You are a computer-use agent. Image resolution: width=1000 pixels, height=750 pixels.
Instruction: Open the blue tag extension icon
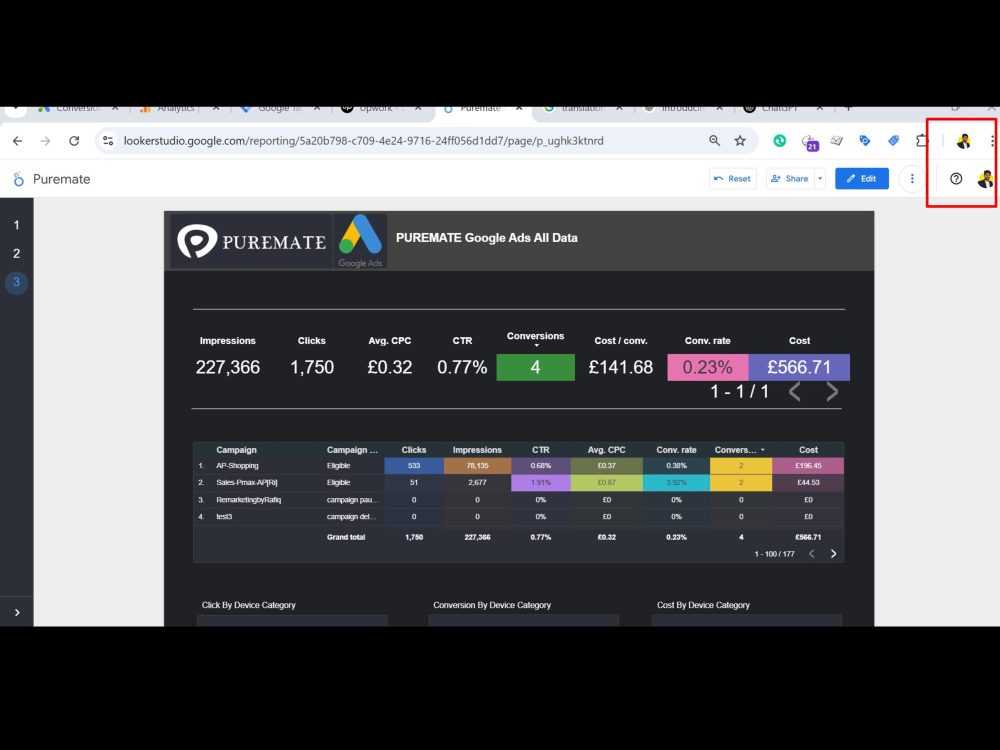(x=865, y=141)
